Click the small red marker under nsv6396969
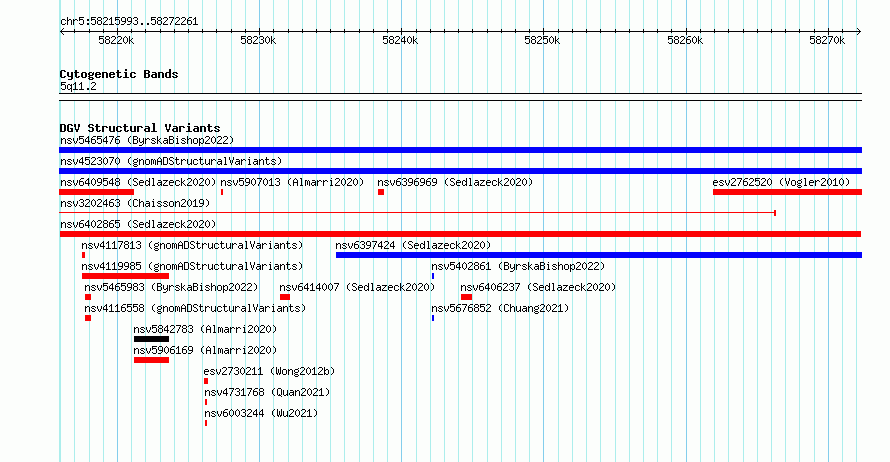Screen dimensions: 890x462 pos(381,192)
